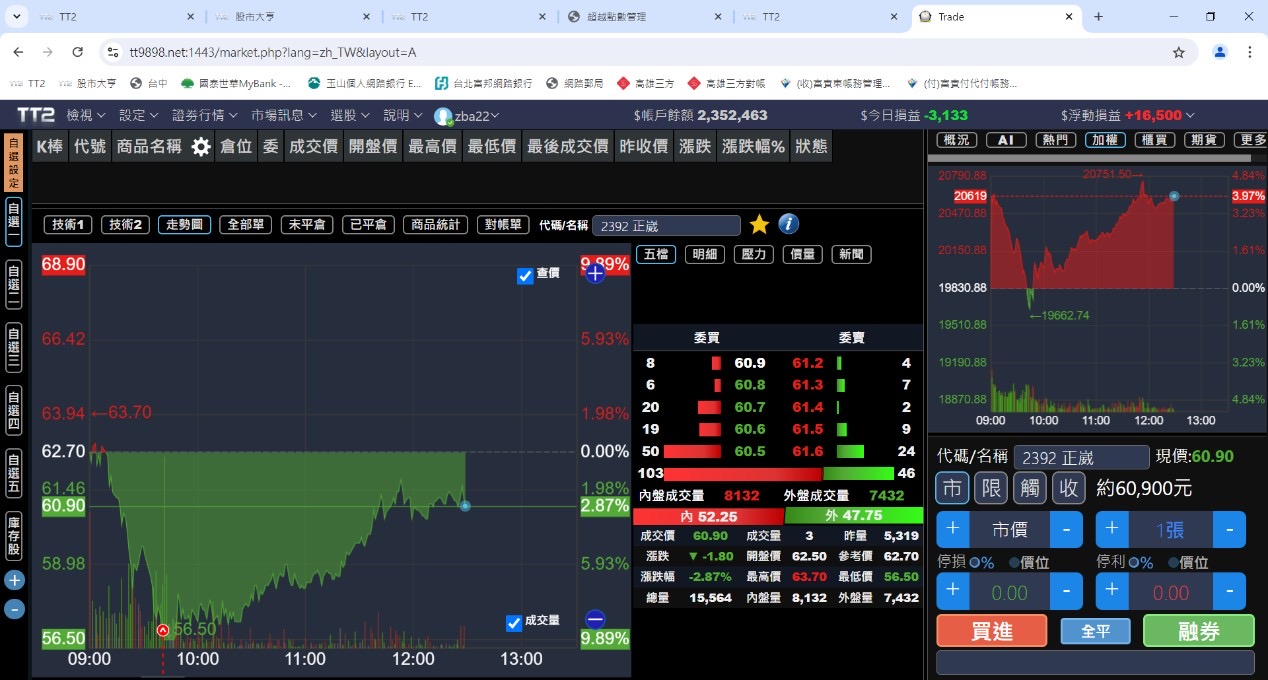Screen dimensions: 1268x680
Task: Decrease 停損 value with minus button
Action: 1066,591
